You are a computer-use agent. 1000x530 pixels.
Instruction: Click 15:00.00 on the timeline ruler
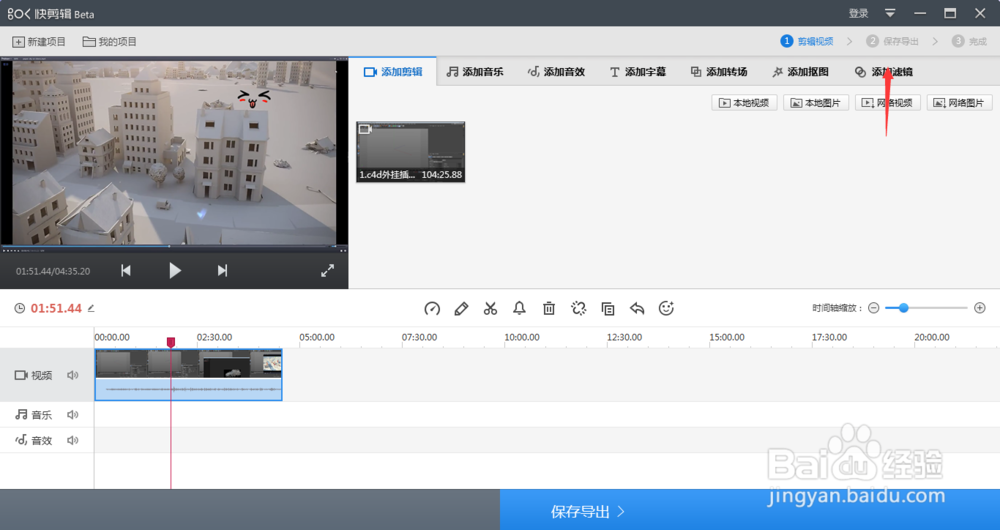727,337
